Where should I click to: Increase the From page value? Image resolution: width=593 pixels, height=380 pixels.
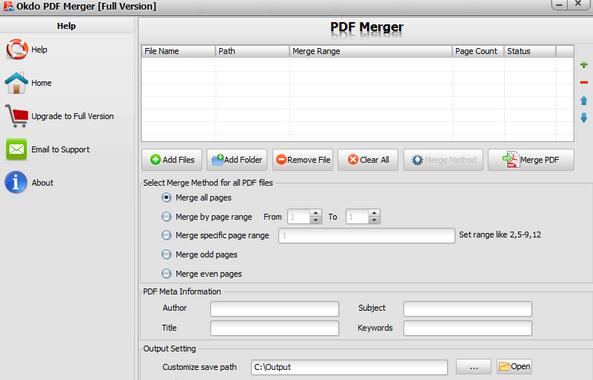coord(315,213)
